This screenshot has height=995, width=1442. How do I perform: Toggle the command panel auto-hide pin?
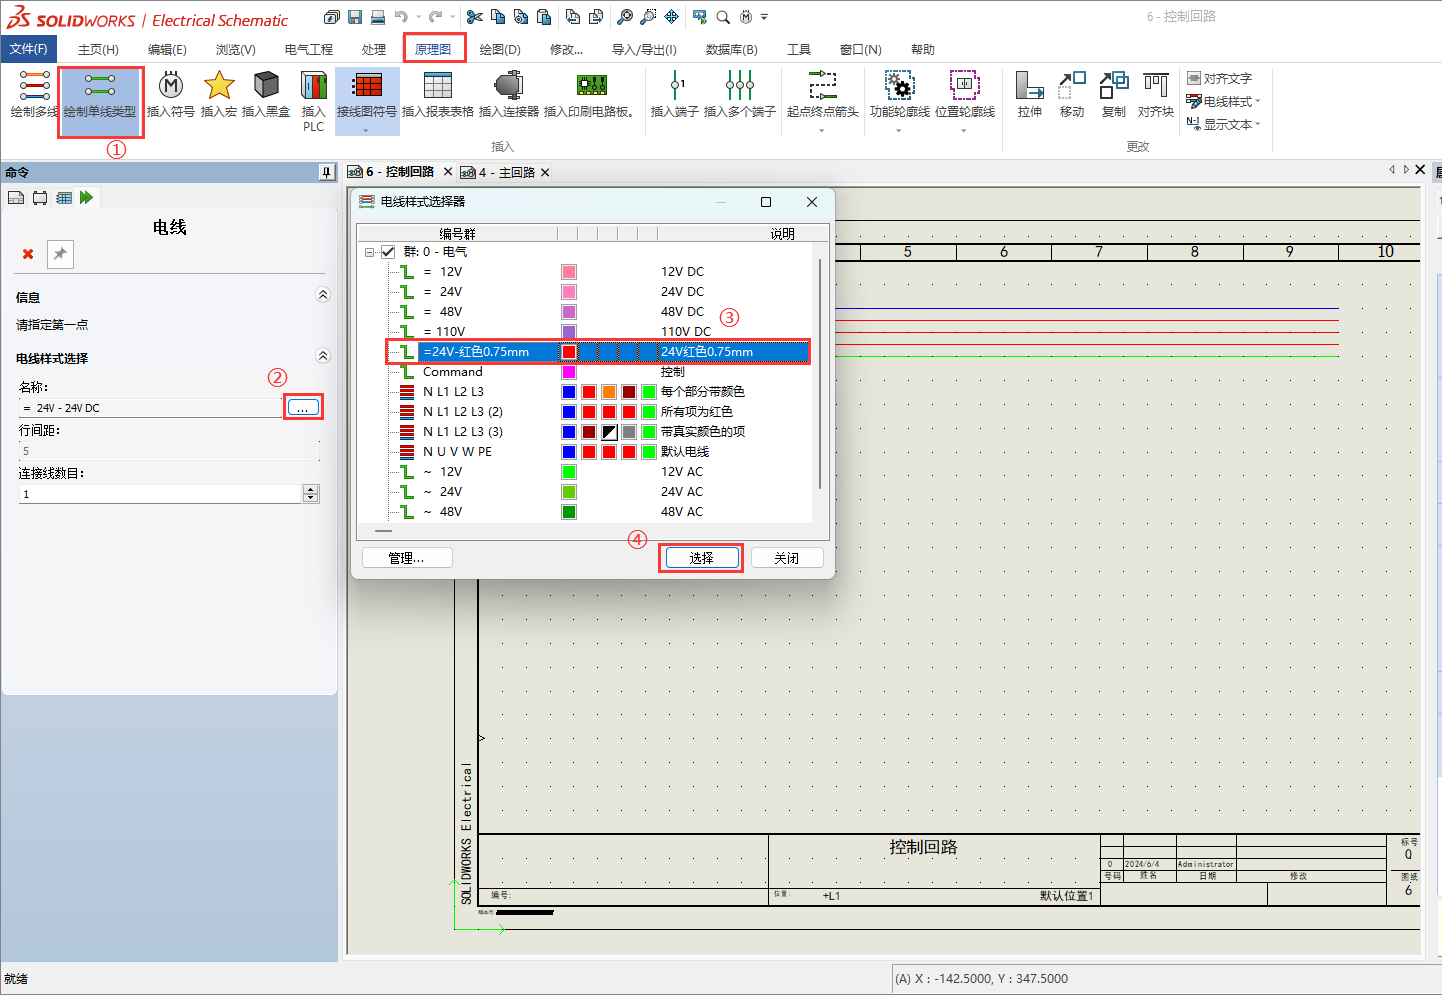pyautogui.click(x=326, y=173)
